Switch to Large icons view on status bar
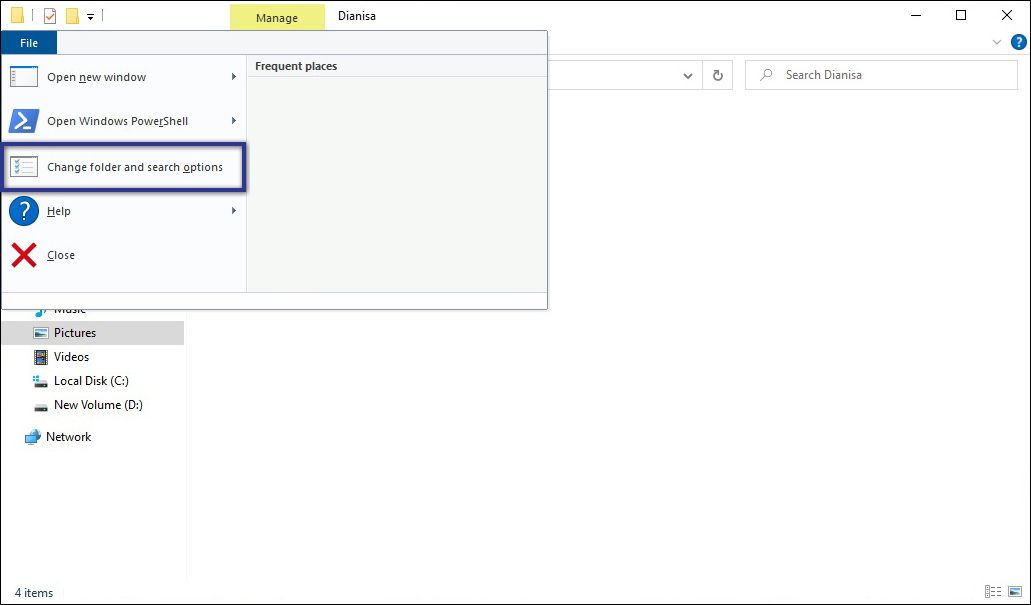The width and height of the screenshot is (1031, 605). click(x=1013, y=592)
